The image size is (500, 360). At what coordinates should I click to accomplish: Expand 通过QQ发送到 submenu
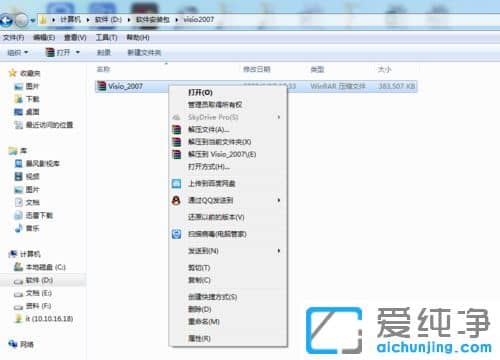[x=228, y=200]
